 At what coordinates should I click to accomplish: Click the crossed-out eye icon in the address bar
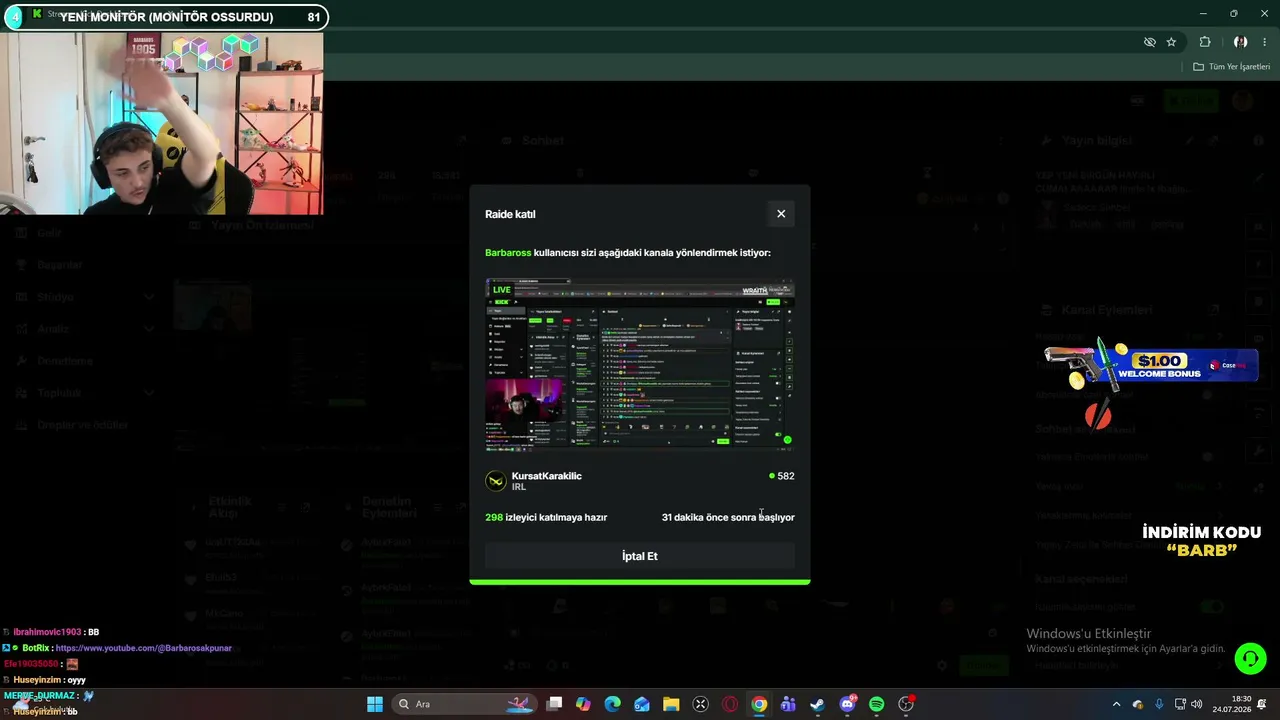pos(1150,42)
